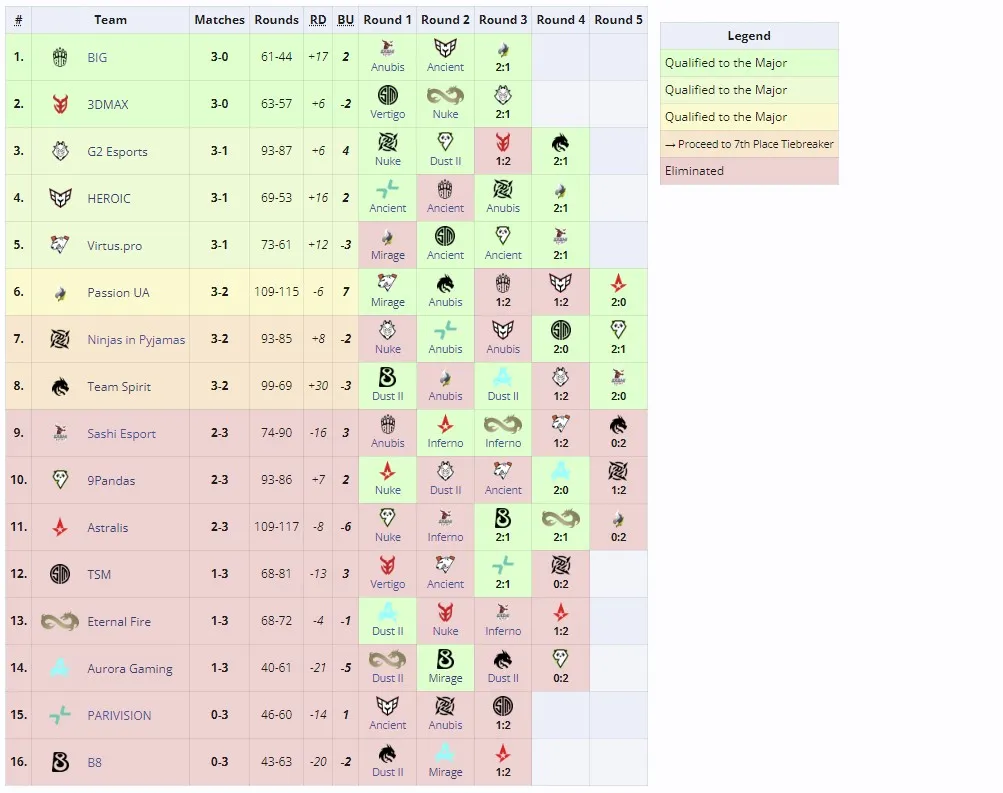Click the Rounds column header
This screenshot has height=793, width=1003.
276,20
